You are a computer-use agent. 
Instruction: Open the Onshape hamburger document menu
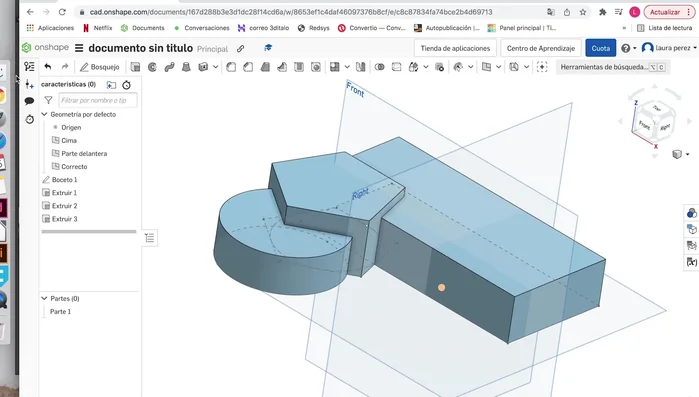pos(79,48)
